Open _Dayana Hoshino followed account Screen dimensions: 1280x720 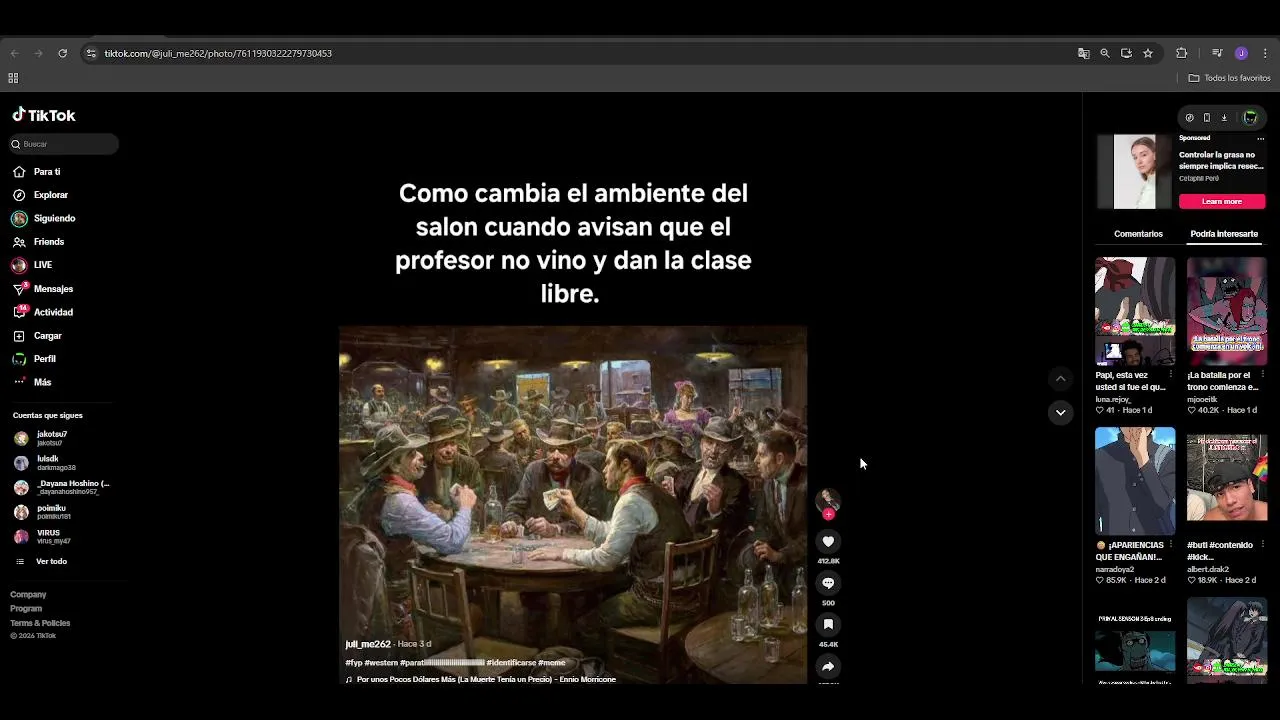pyautogui.click(x=61, y=488)
